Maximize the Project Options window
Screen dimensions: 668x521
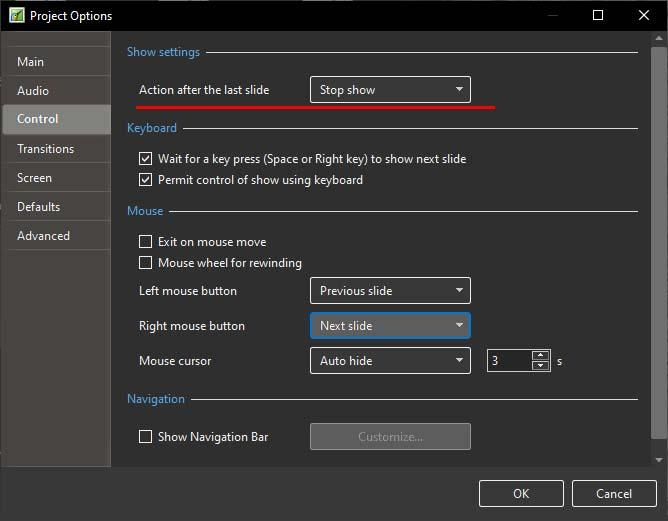coord(598,15)
